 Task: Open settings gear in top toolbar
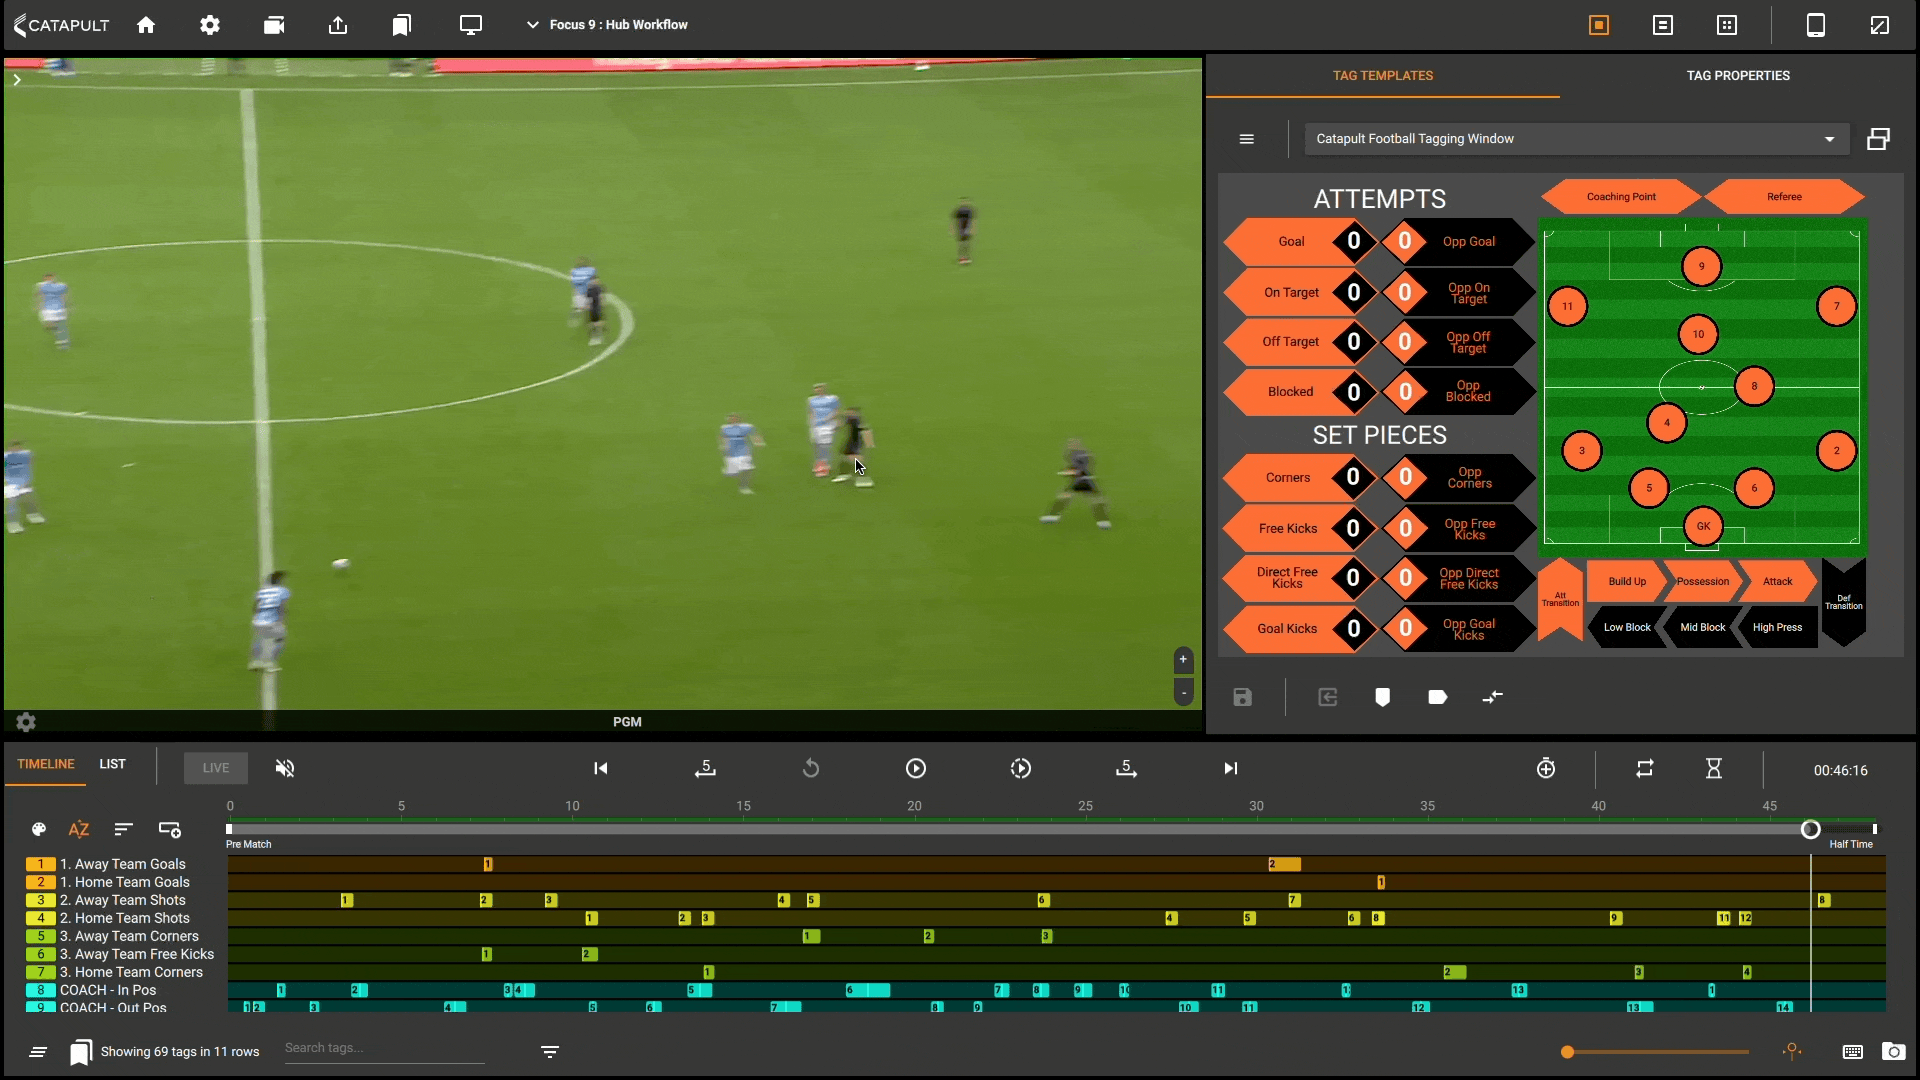[210, 25]
